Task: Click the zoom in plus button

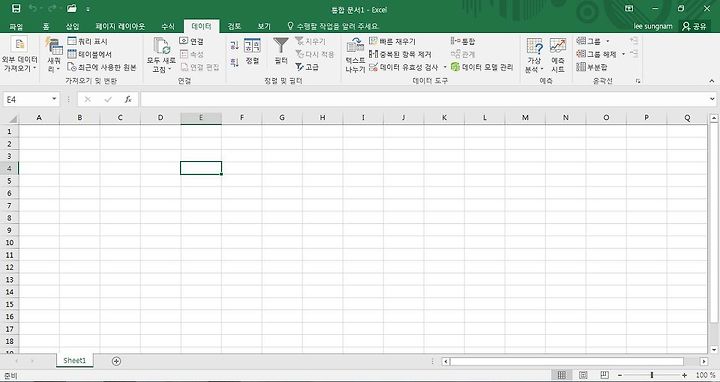Action: click(x=685, y=376)
